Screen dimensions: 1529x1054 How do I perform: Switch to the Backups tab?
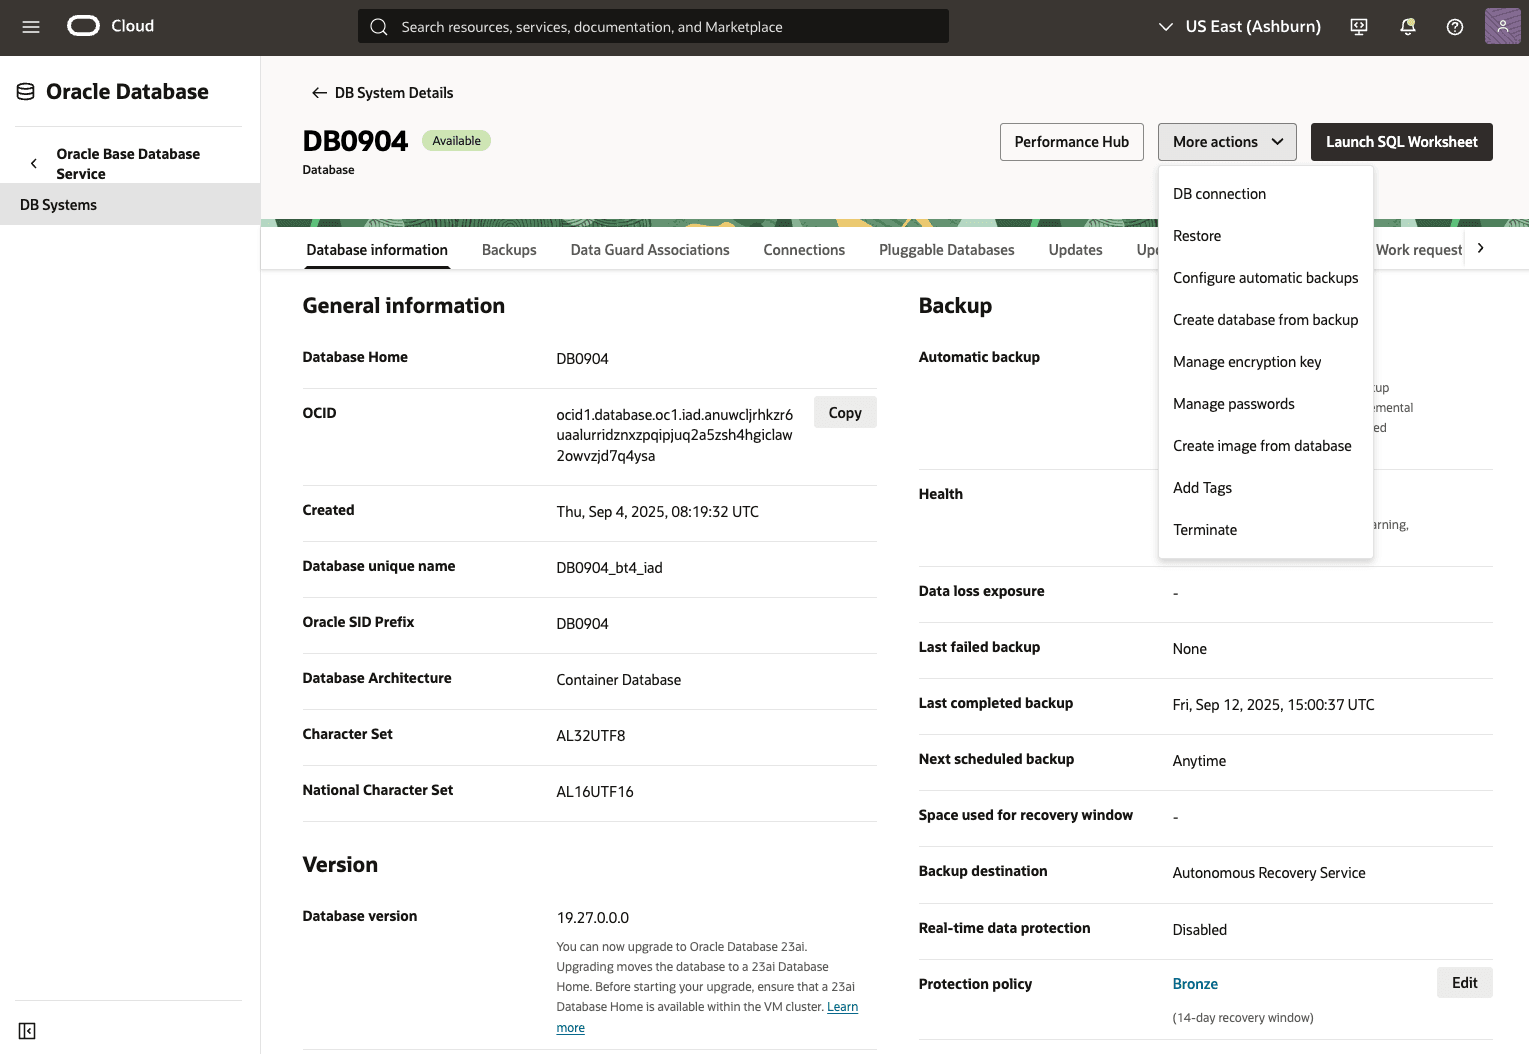tap(509, 249)
